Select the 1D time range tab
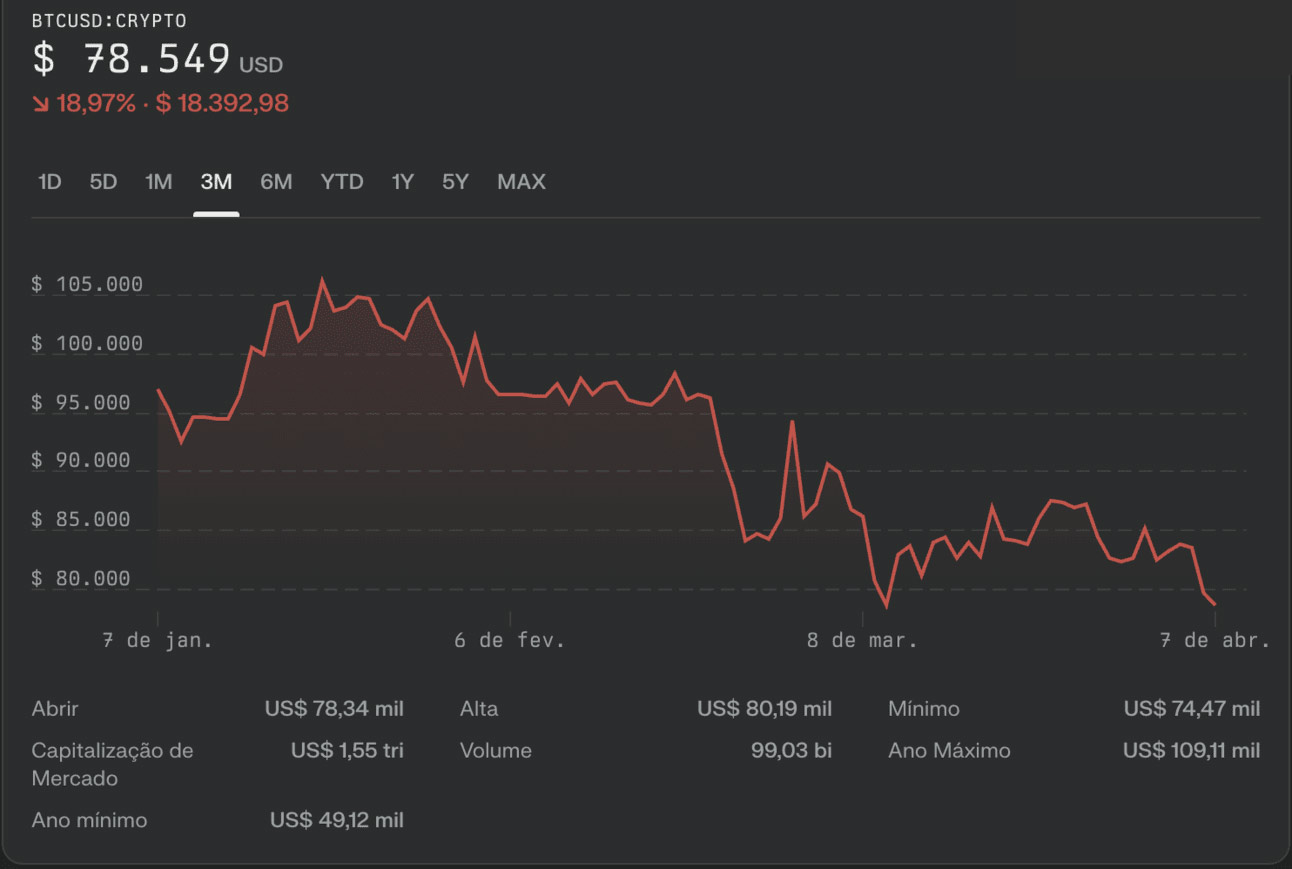Viewport: 1292px width, 869px height. (x=49, y=182)
